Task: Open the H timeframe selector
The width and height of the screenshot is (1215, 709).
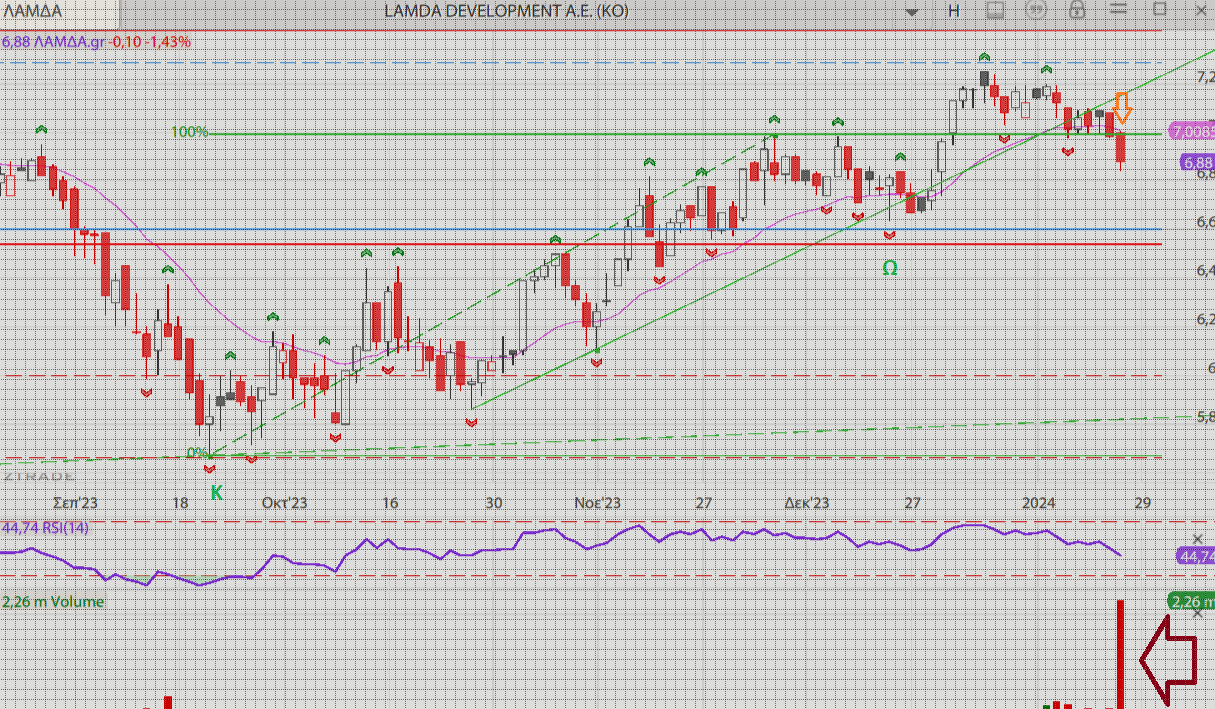Action: [953, 10]
